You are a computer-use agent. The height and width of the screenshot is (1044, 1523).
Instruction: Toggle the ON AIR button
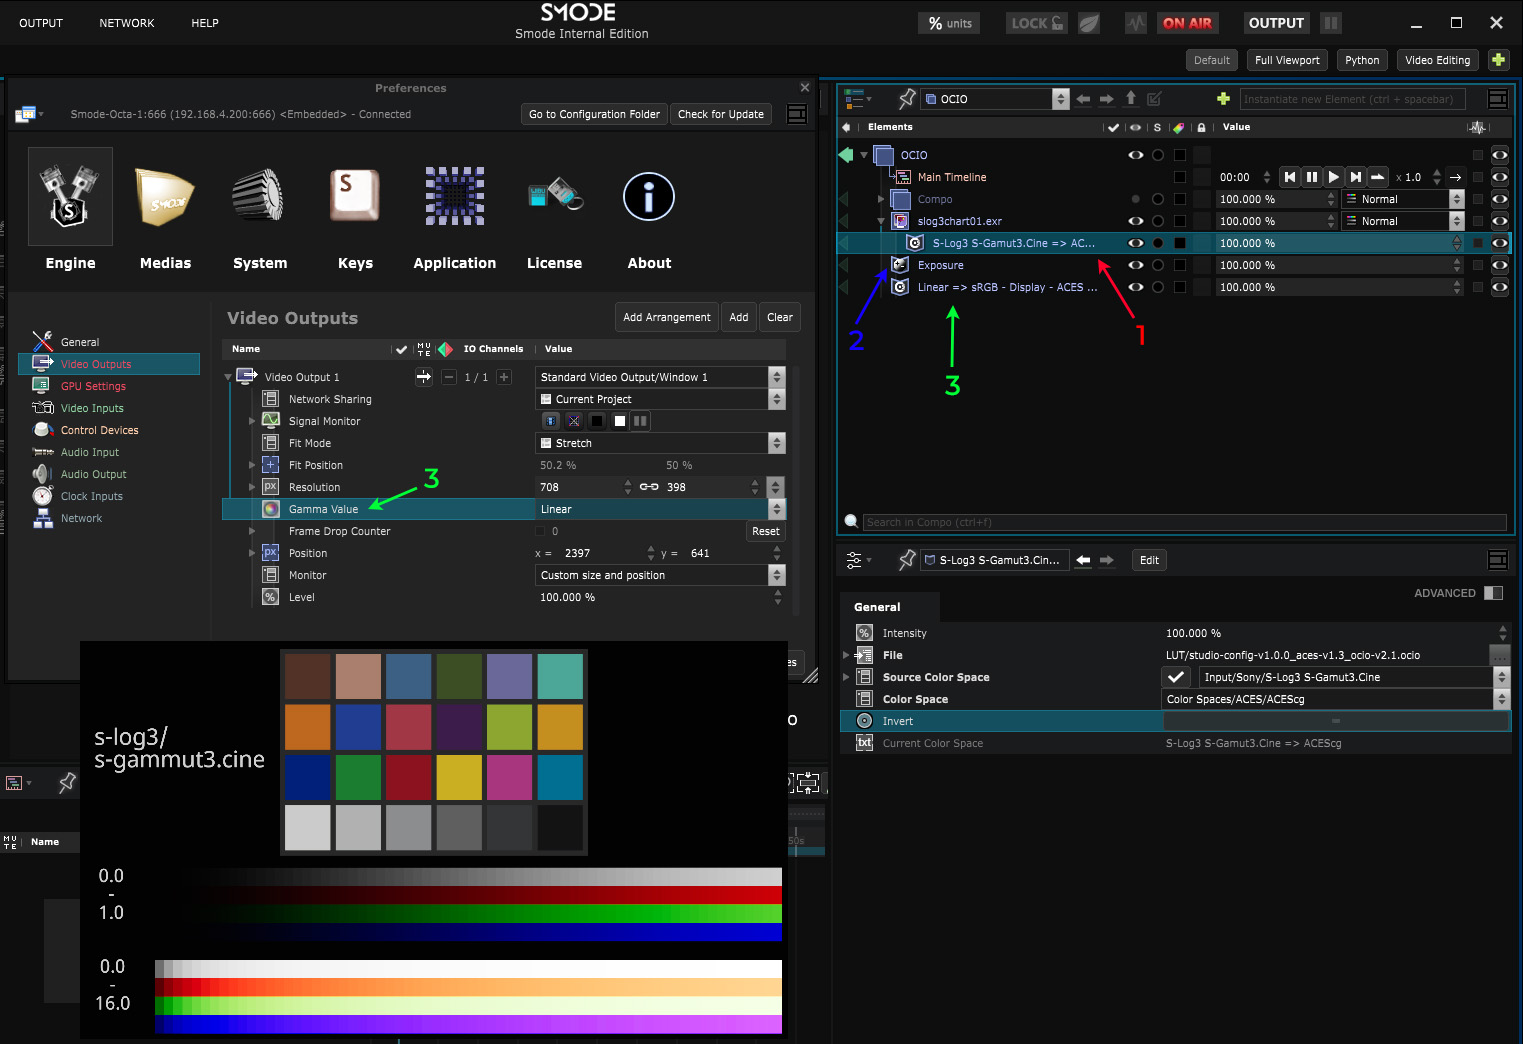tap(1187, 23)
